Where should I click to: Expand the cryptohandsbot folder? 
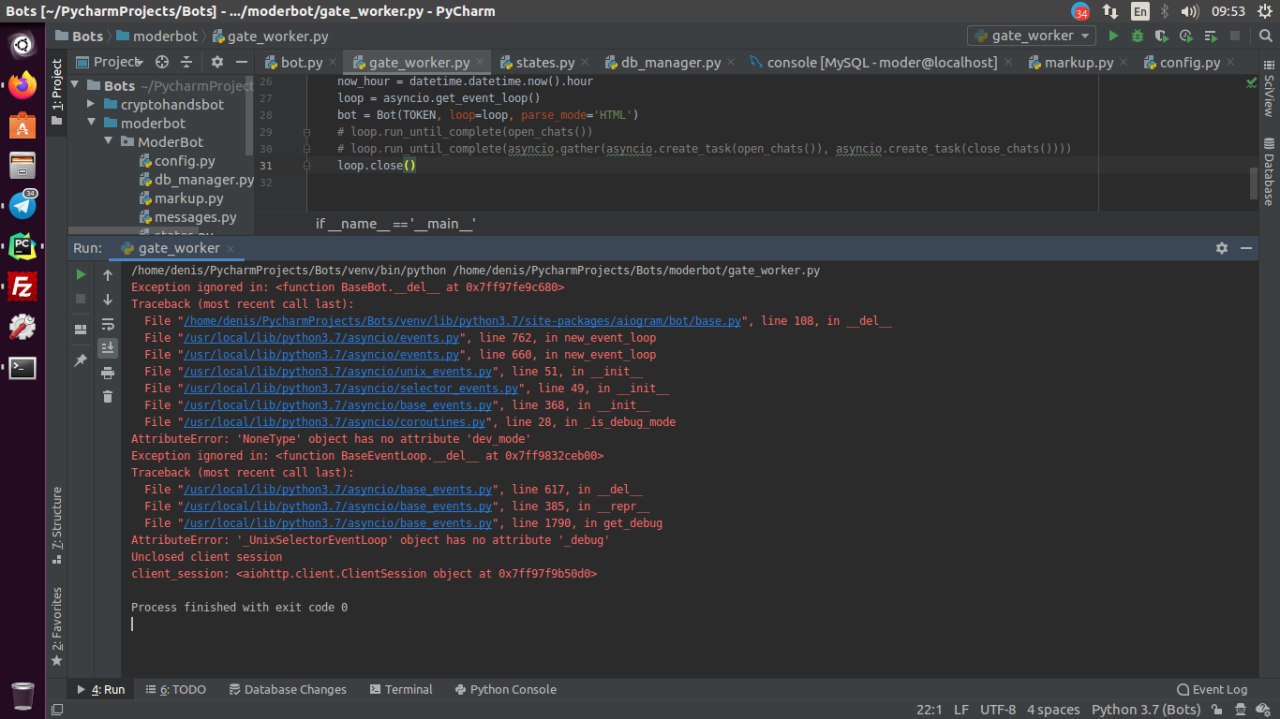(x=90, y=104)
